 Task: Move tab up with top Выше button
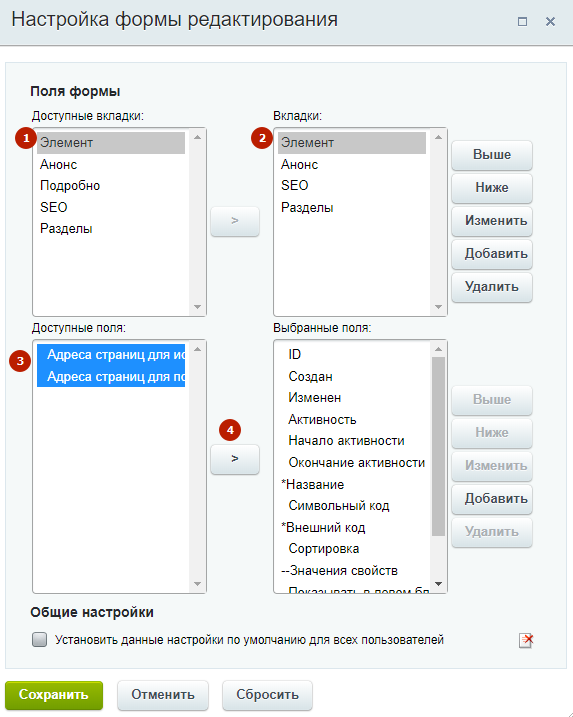[x=492, y=155]
